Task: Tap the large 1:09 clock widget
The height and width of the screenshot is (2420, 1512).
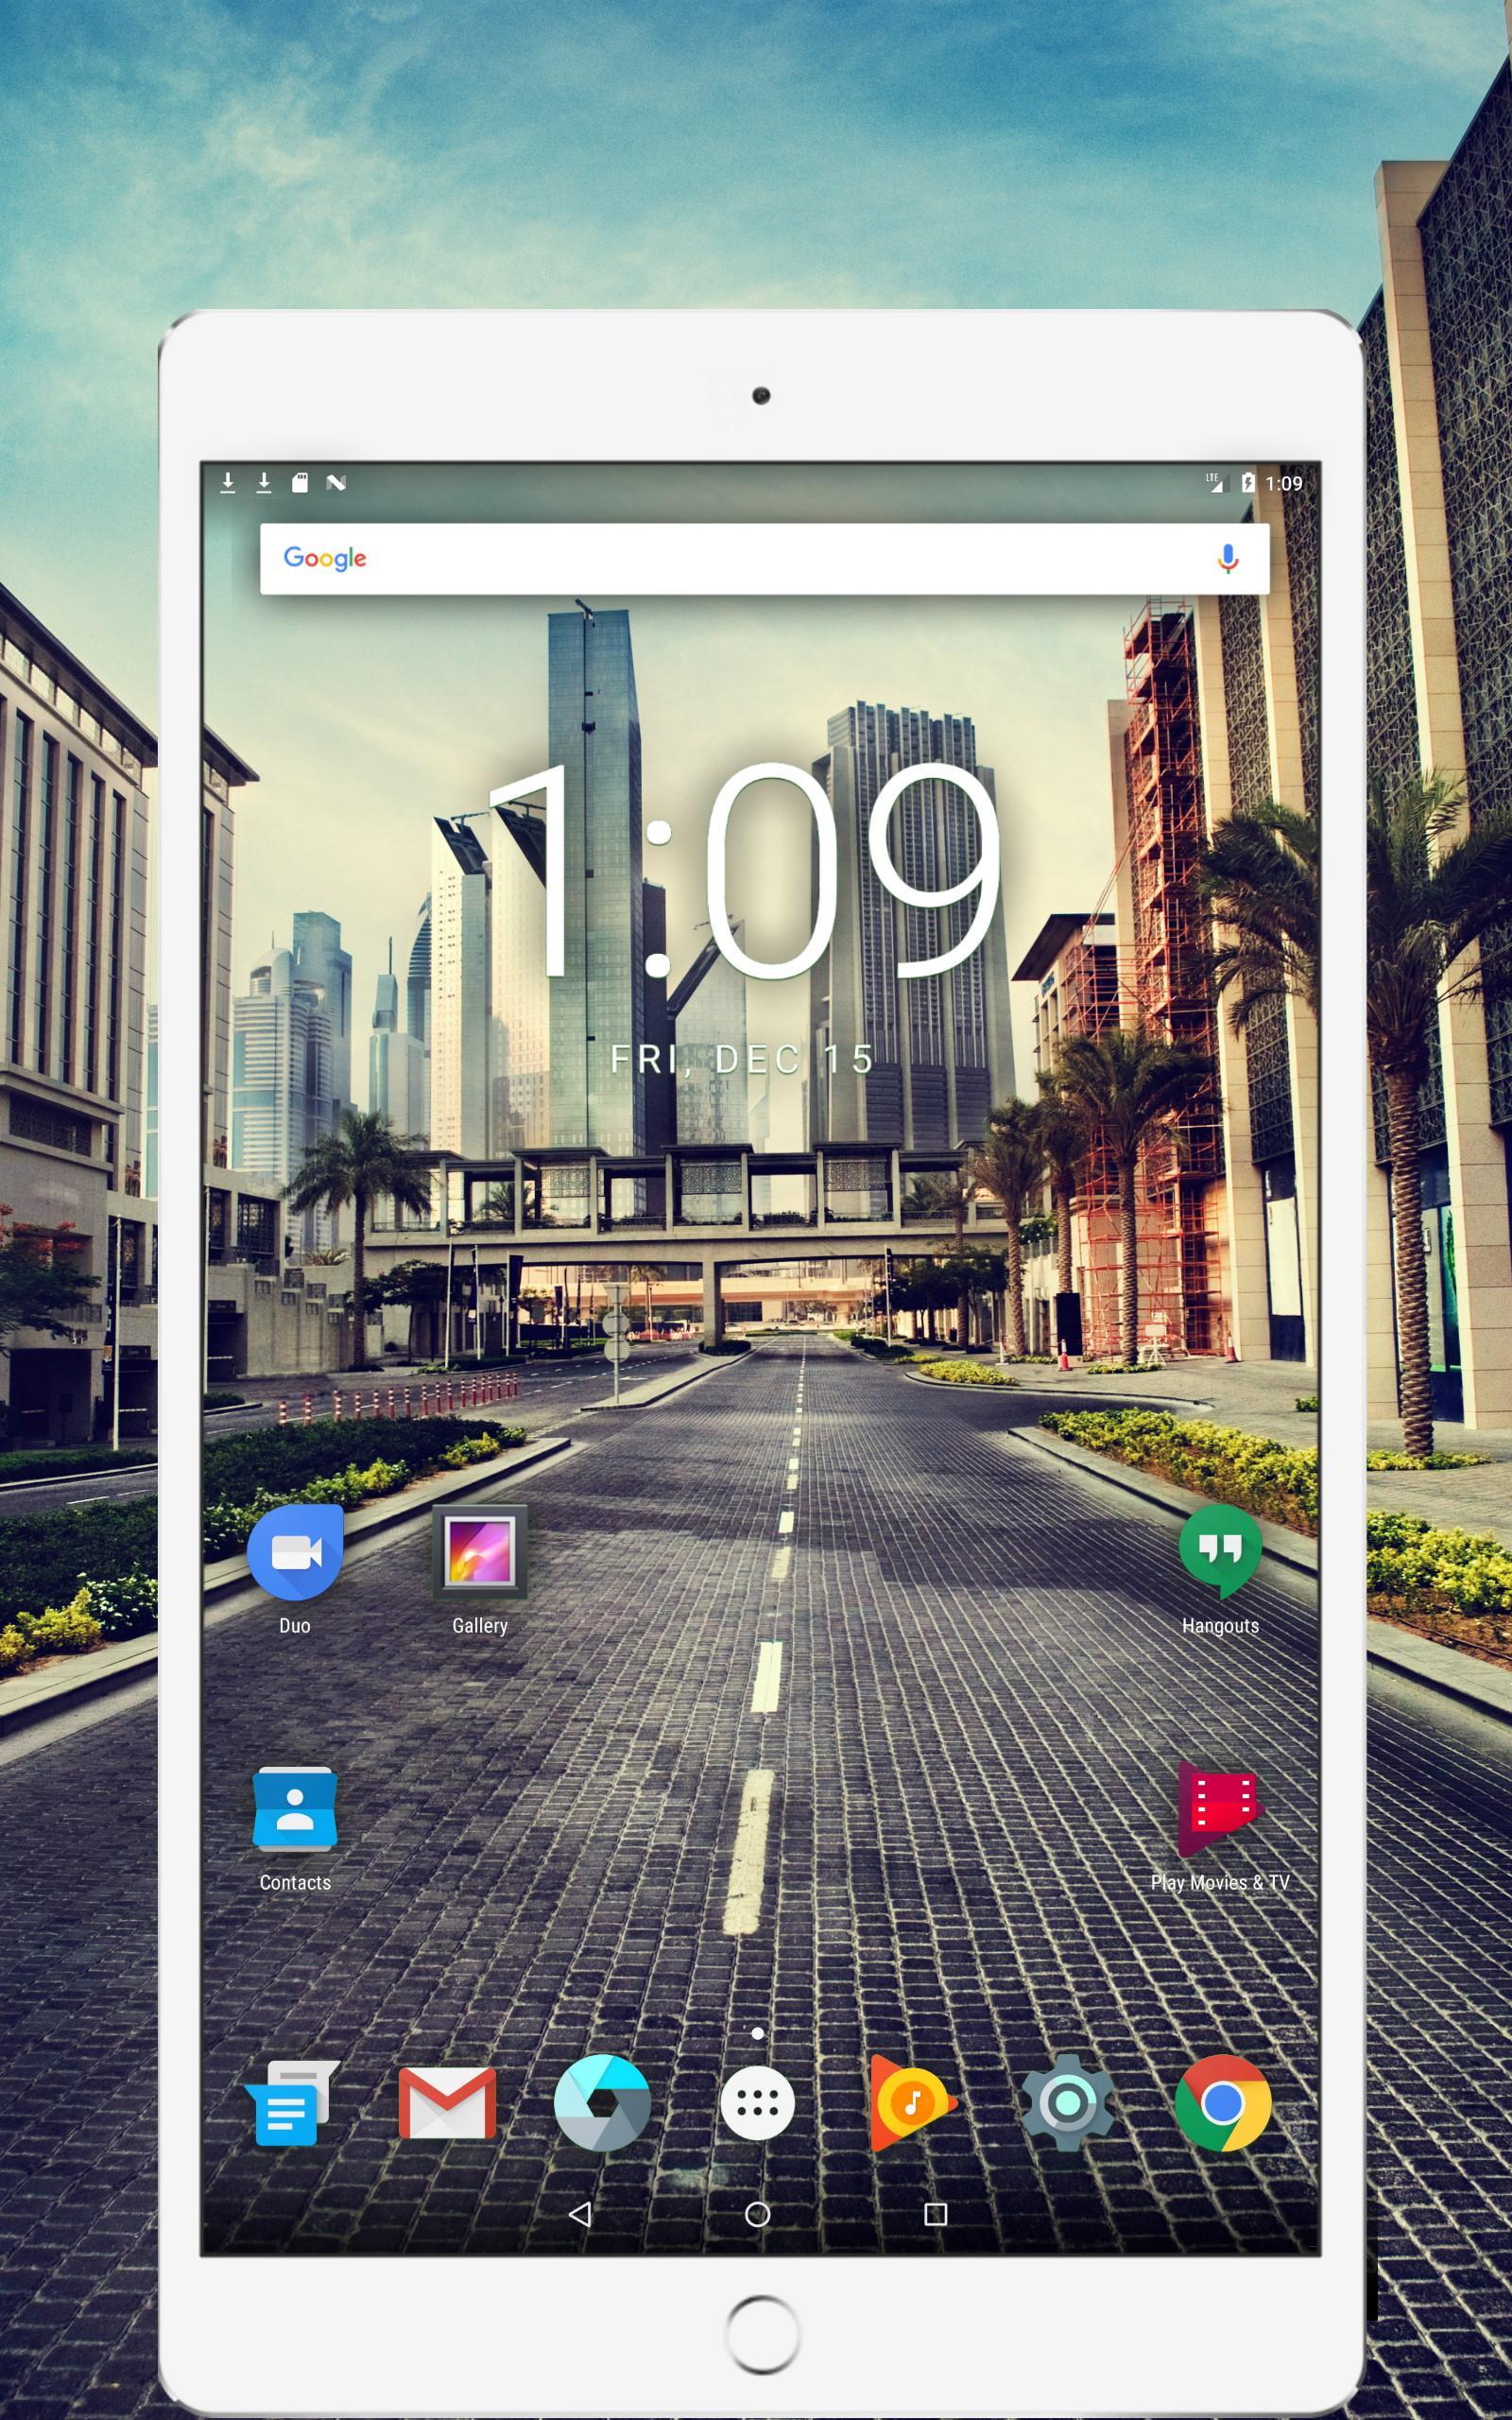Action: pos(745,871)
